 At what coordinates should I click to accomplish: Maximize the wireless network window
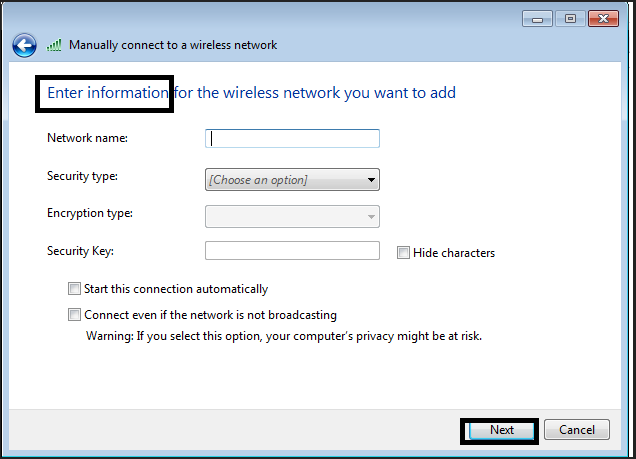click(x=571, y=19)
